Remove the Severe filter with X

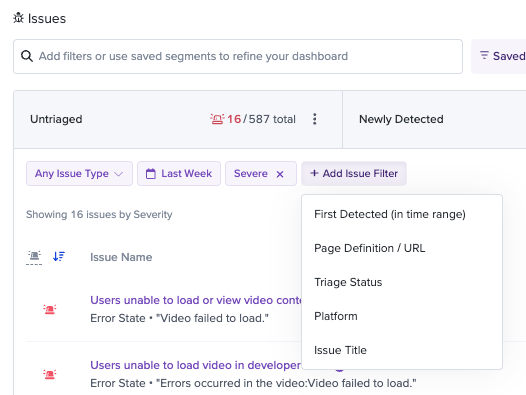280,174
